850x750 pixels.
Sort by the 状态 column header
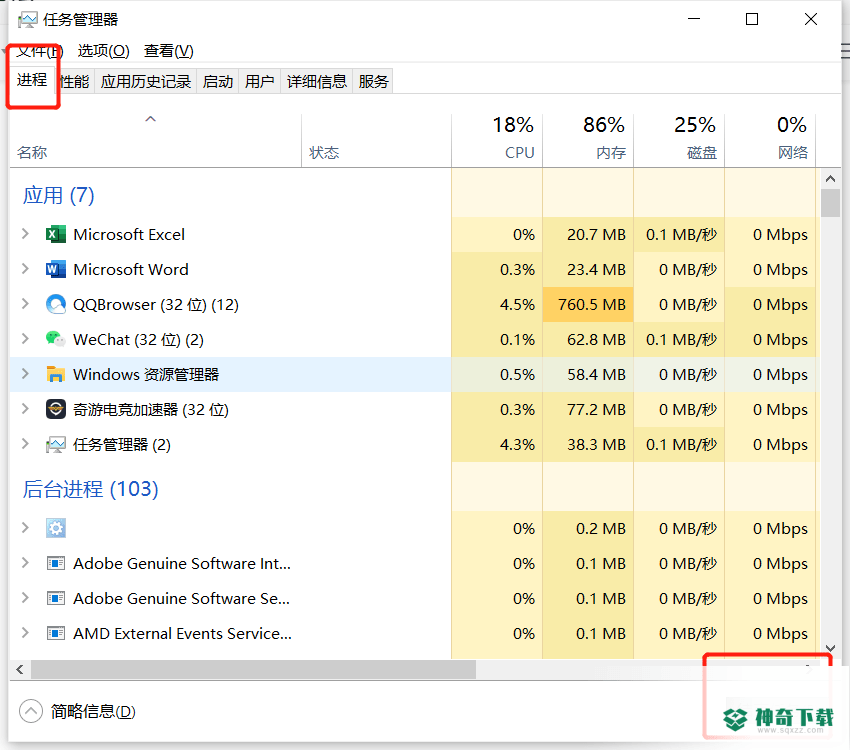(376, 139)
